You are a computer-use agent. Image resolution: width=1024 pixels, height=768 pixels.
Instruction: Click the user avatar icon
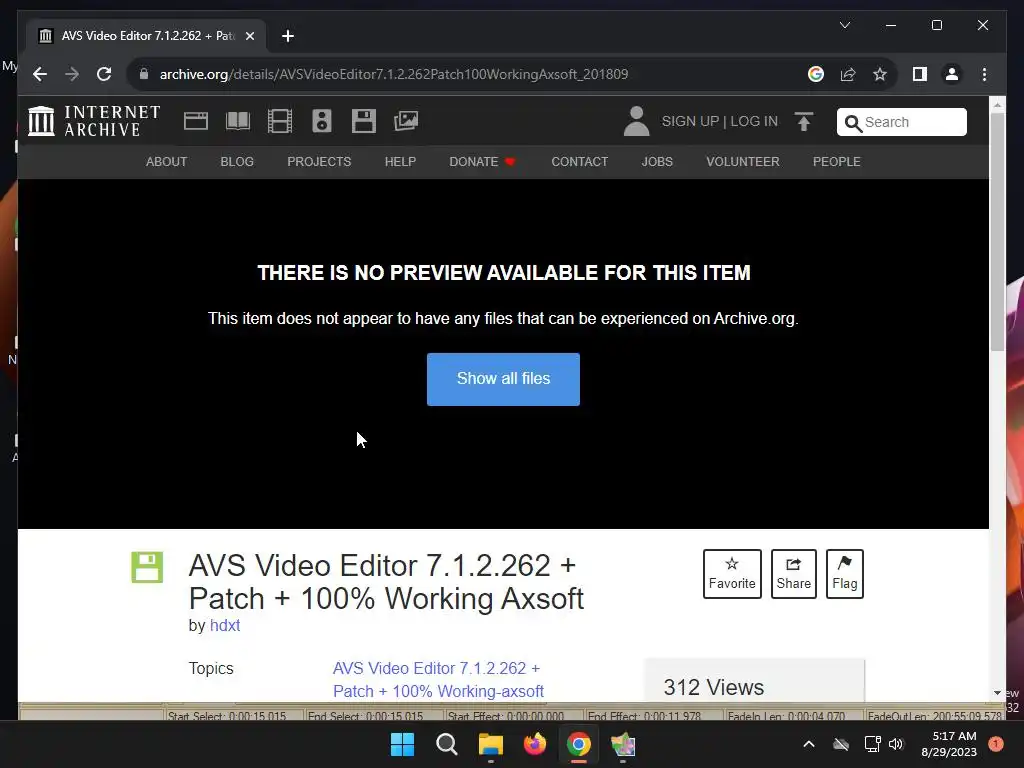click(x=636, y=121)
